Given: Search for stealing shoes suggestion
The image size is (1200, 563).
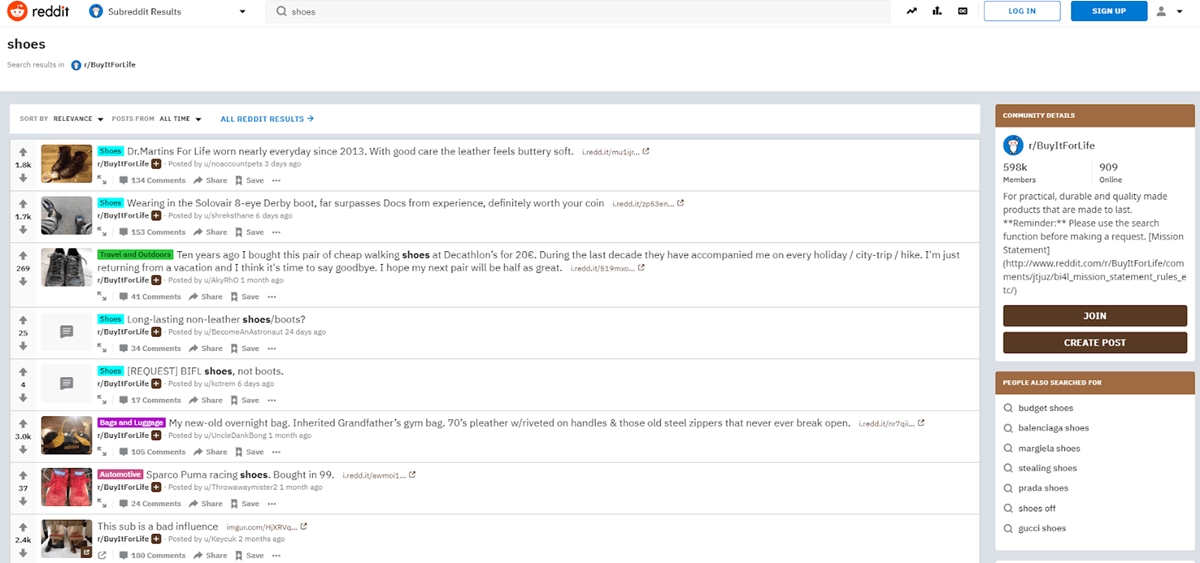Looking at the screenshot, I should pos(1047,468).
